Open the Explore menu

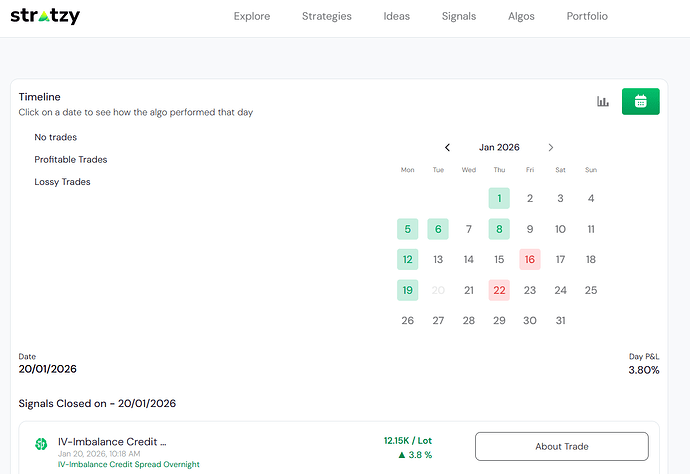pos(252,17)
